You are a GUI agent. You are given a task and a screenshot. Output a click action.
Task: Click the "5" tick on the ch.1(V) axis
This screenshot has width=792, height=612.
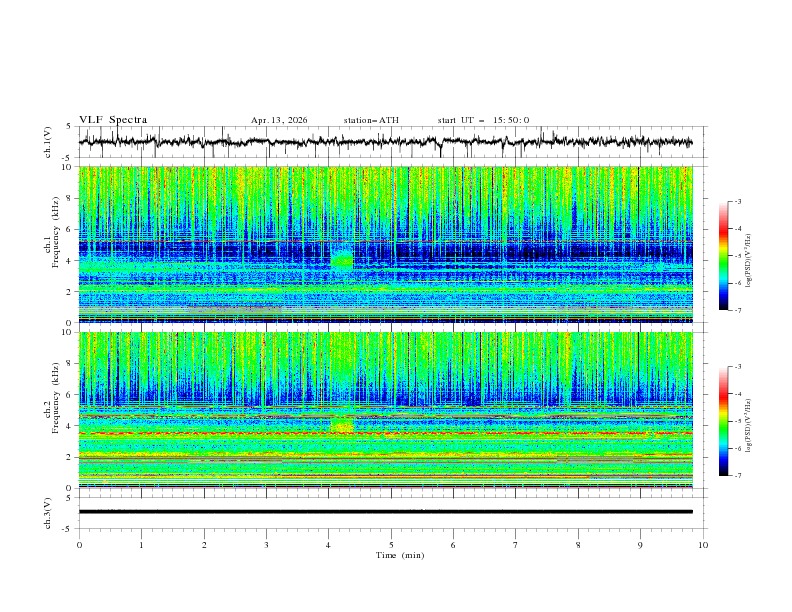(70, 127)
